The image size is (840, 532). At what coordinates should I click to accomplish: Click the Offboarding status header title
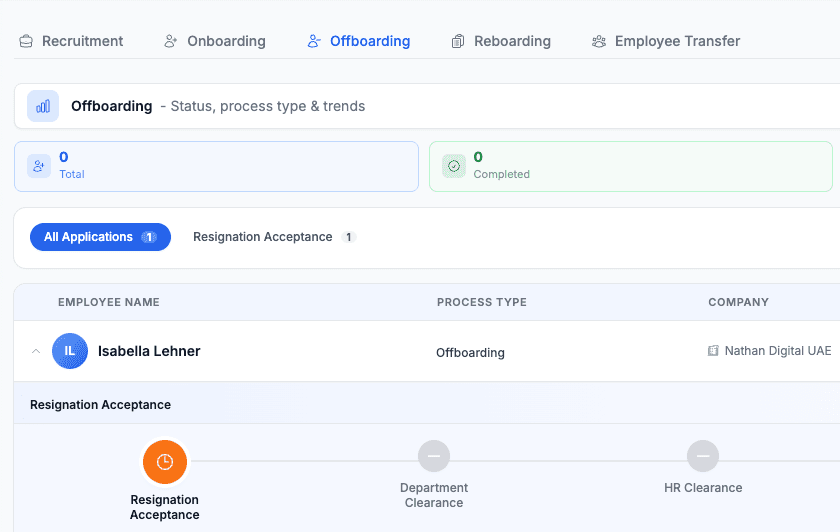[111, 106]
